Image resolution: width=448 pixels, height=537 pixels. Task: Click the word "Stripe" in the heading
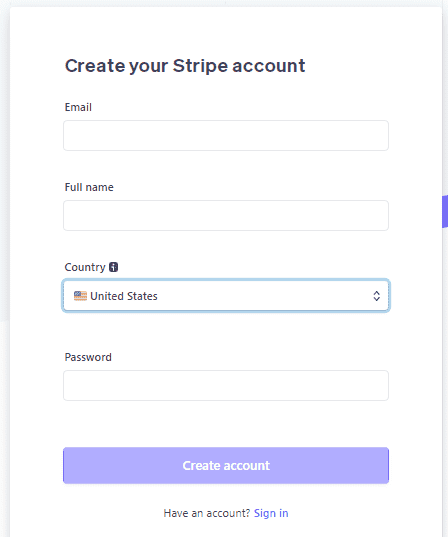coord(200,66)
